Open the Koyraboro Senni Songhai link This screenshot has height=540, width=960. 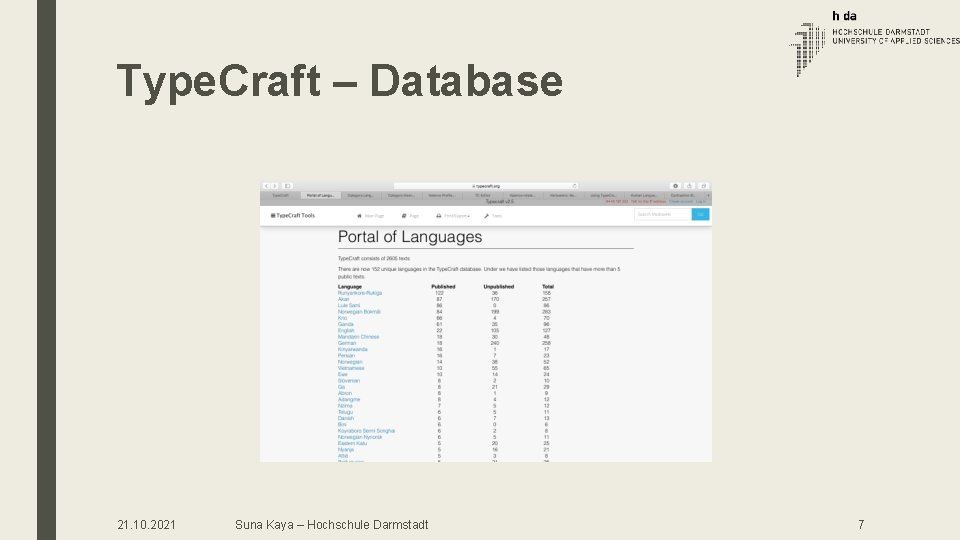coord(367,431)
